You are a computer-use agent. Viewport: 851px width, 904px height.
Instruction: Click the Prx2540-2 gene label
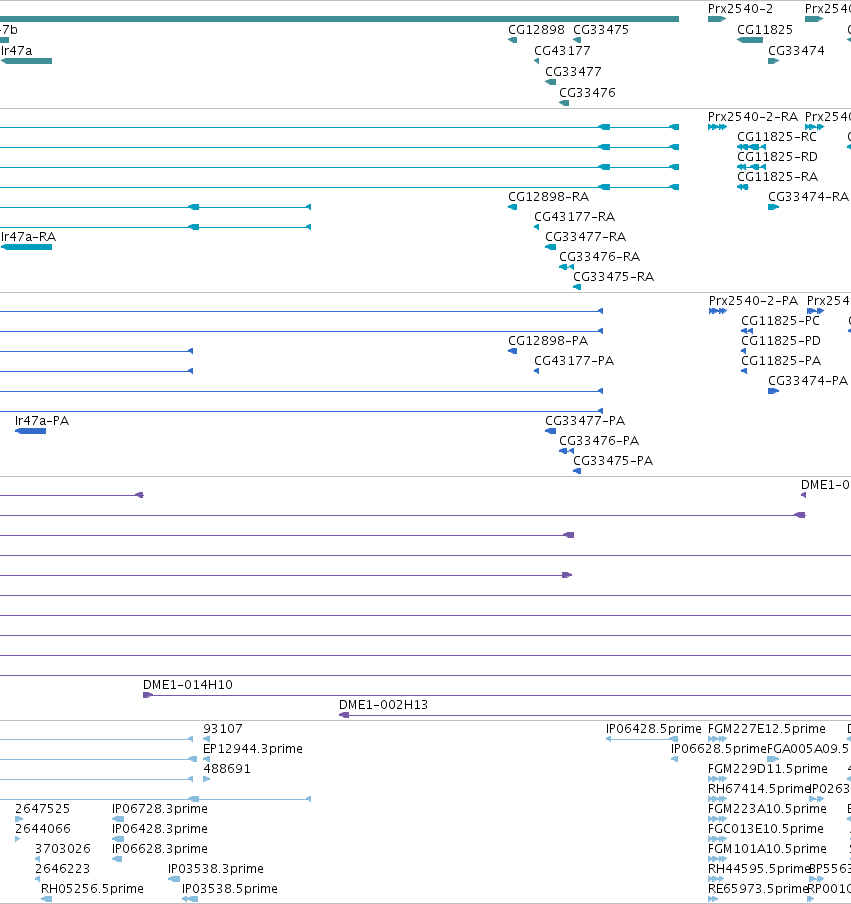[740, 9]
